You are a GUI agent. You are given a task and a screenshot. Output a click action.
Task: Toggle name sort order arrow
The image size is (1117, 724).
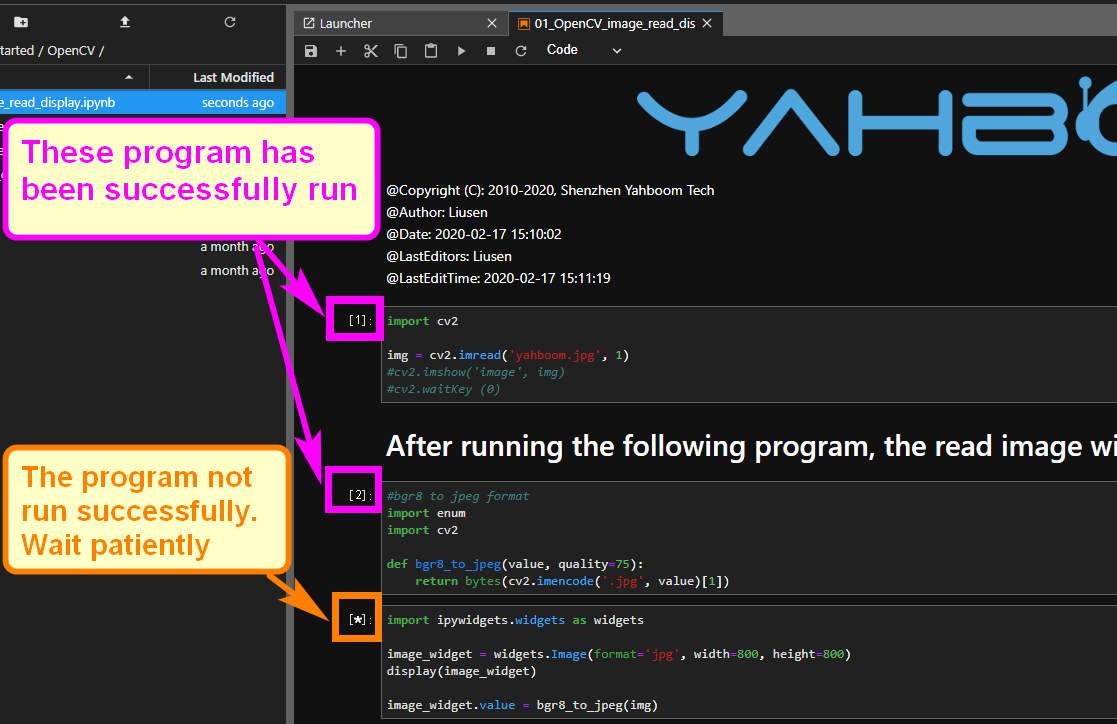129,77
